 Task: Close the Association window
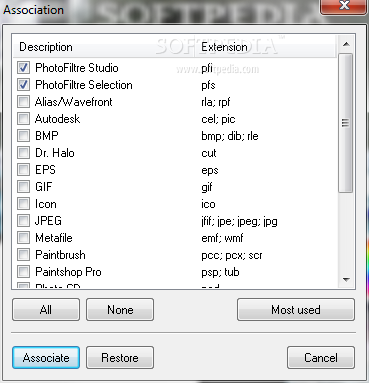pyautogui.click(x=344, y=6)
